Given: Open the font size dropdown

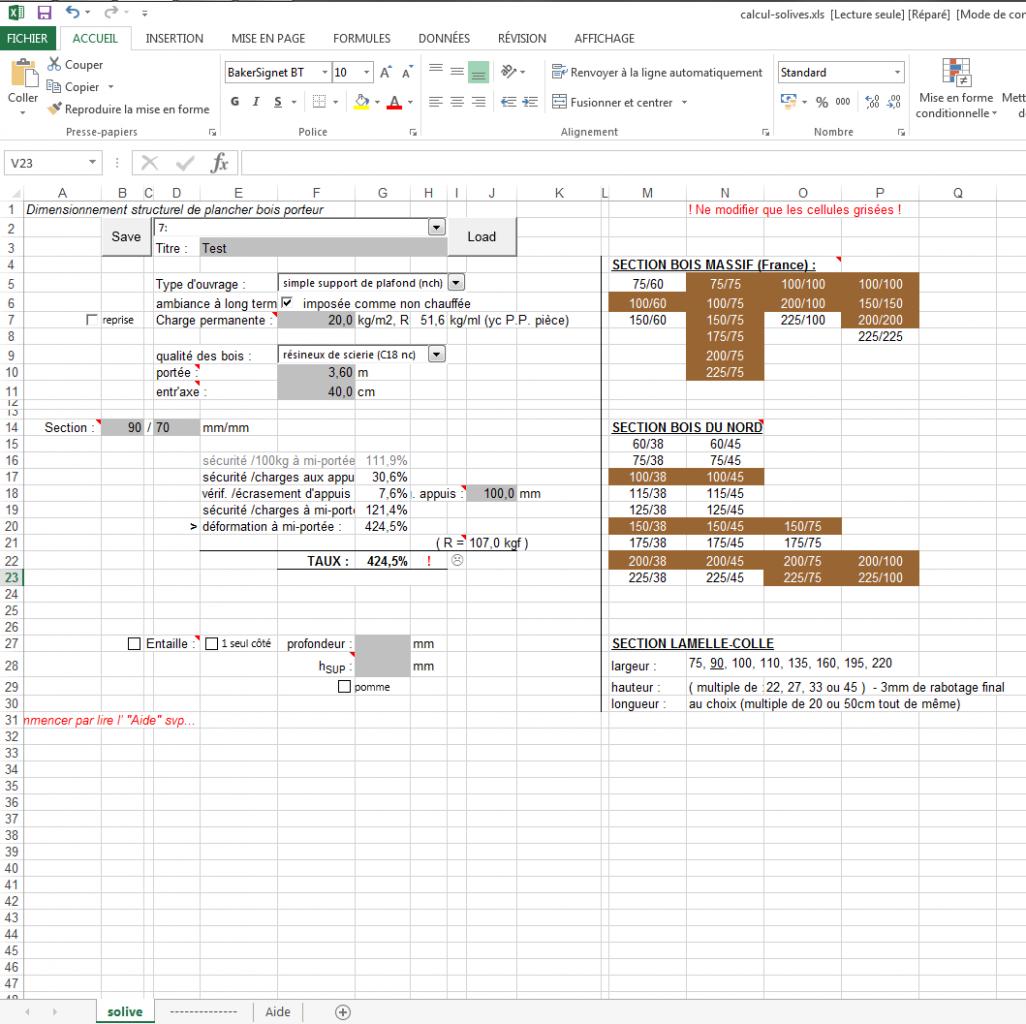Looking at the screenshot, I should pos(366,72).
